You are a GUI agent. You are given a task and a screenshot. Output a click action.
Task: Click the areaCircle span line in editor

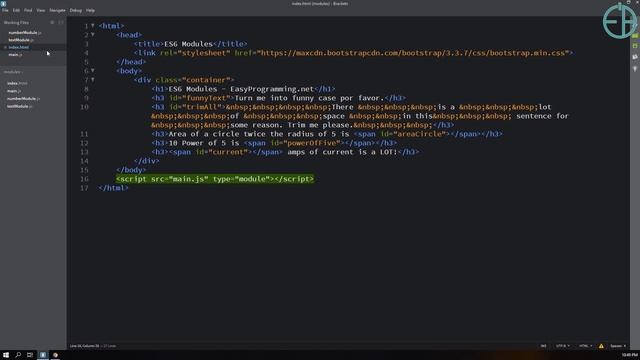(x=327, y=134)
